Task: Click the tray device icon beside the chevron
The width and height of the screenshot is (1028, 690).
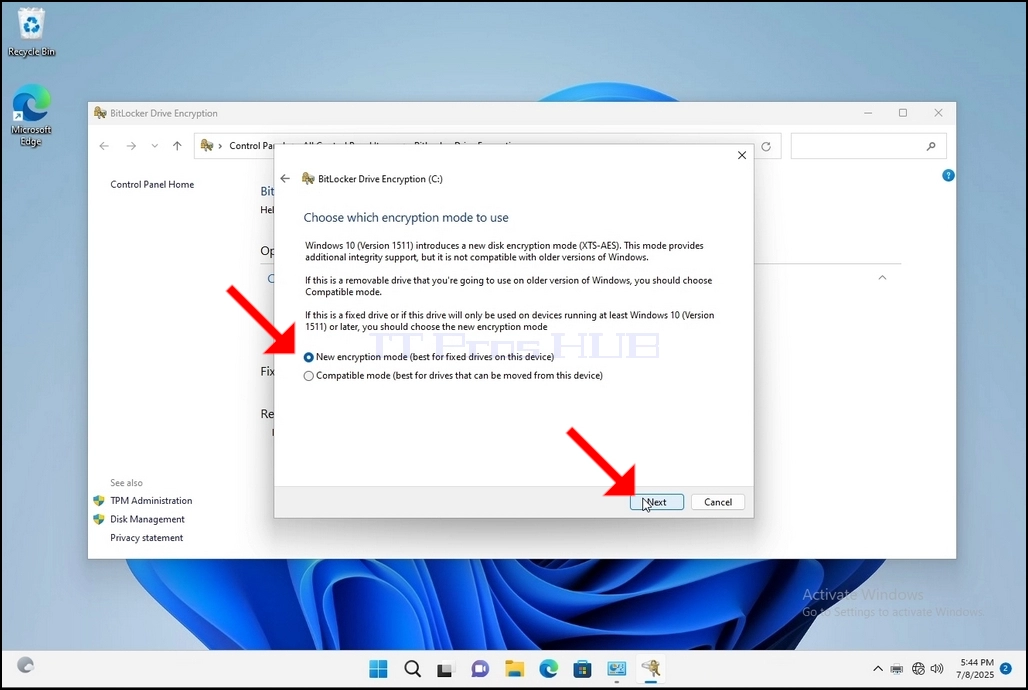Action: click(897, 669)
